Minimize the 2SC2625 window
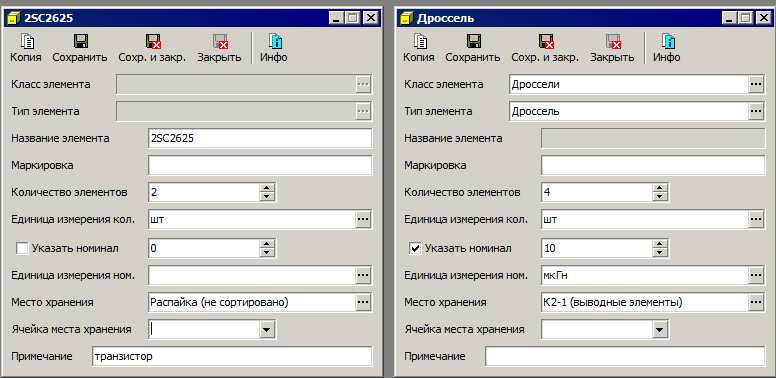The width and height of the screenshot is (776, 378). coord(337,18)
